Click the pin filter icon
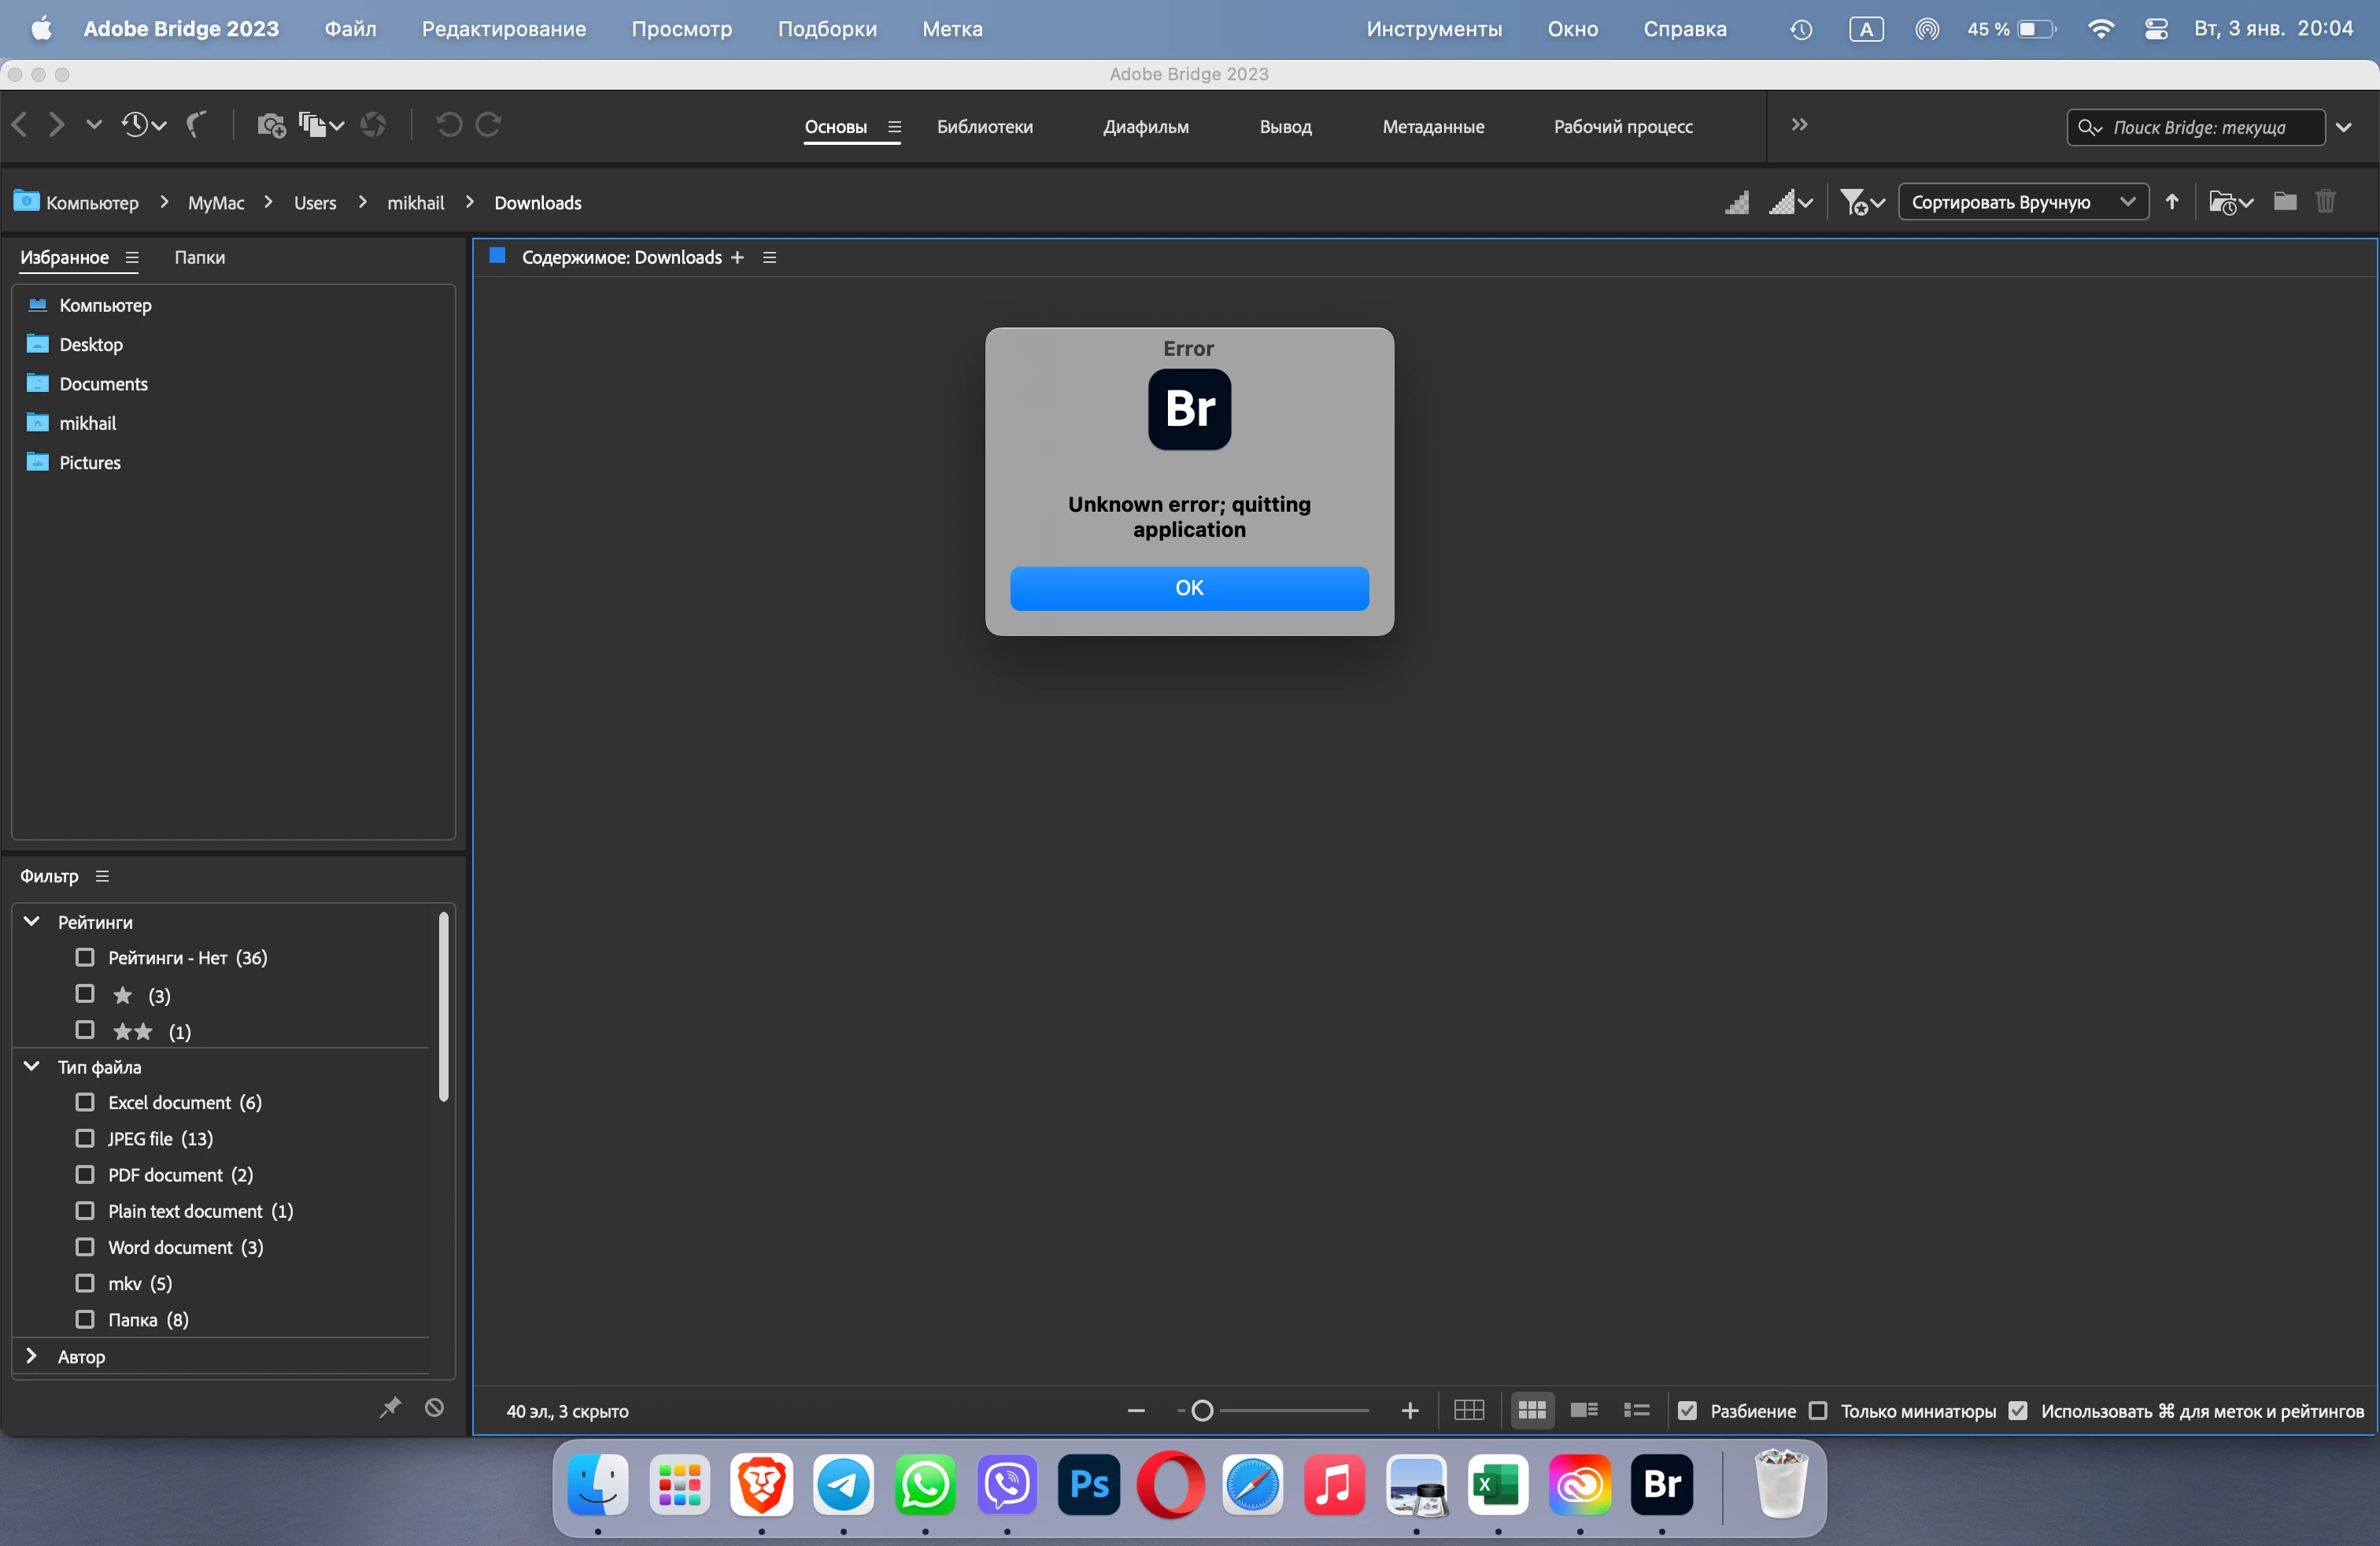This screenshot has width=2380, height=1546. (x=390, y=1407)
